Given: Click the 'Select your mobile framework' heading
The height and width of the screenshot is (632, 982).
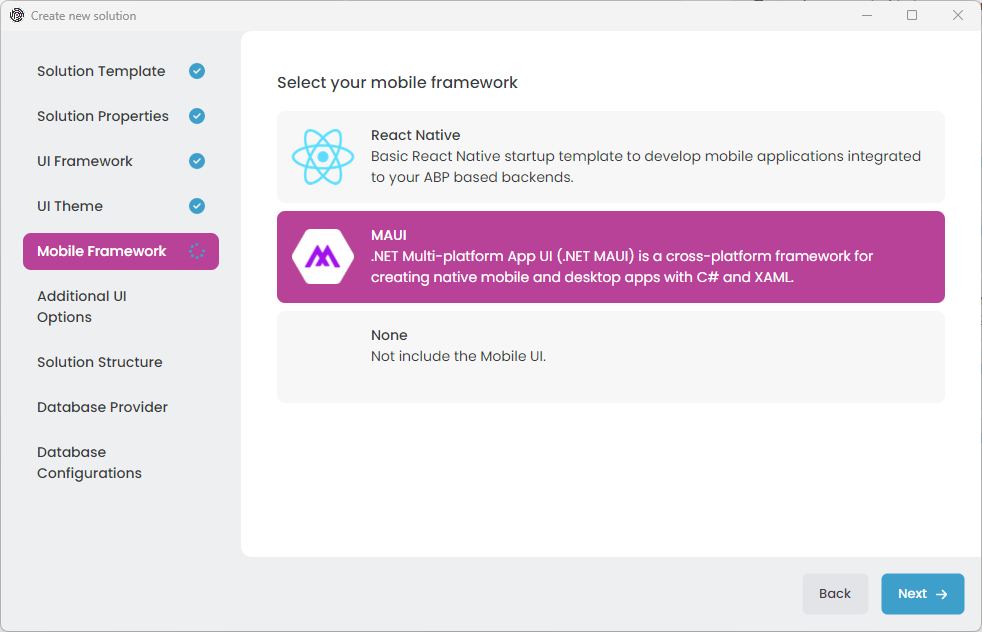Looking at the screenshot, I should (397, 83).
